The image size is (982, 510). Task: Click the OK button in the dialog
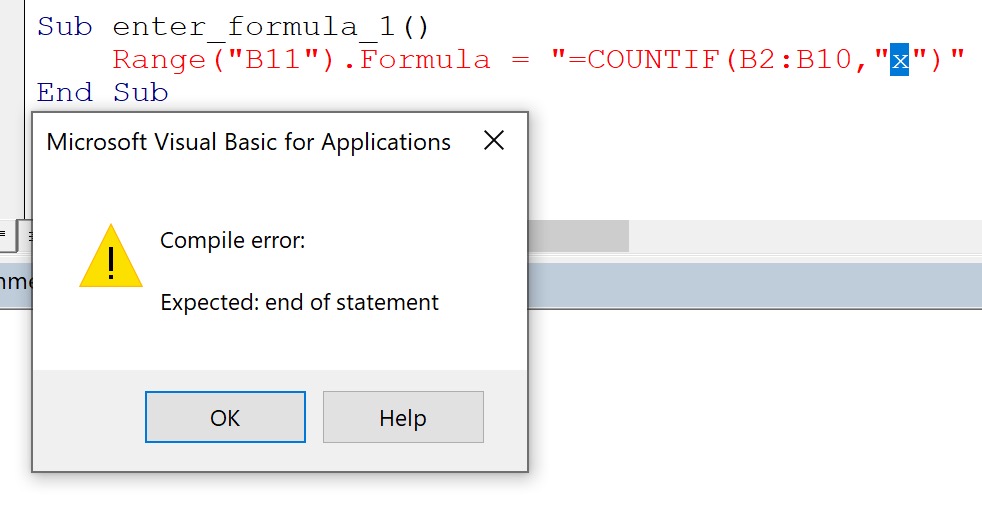pos(225,417)
